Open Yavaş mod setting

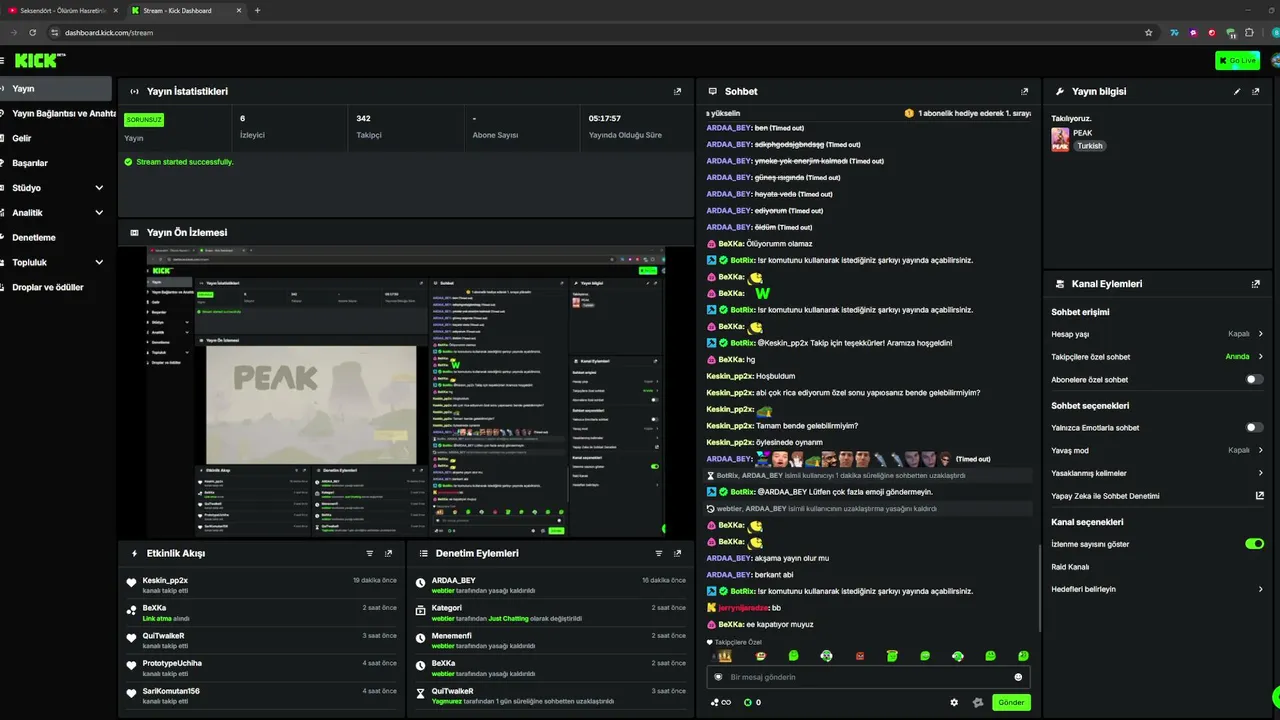pos(1157,450)
